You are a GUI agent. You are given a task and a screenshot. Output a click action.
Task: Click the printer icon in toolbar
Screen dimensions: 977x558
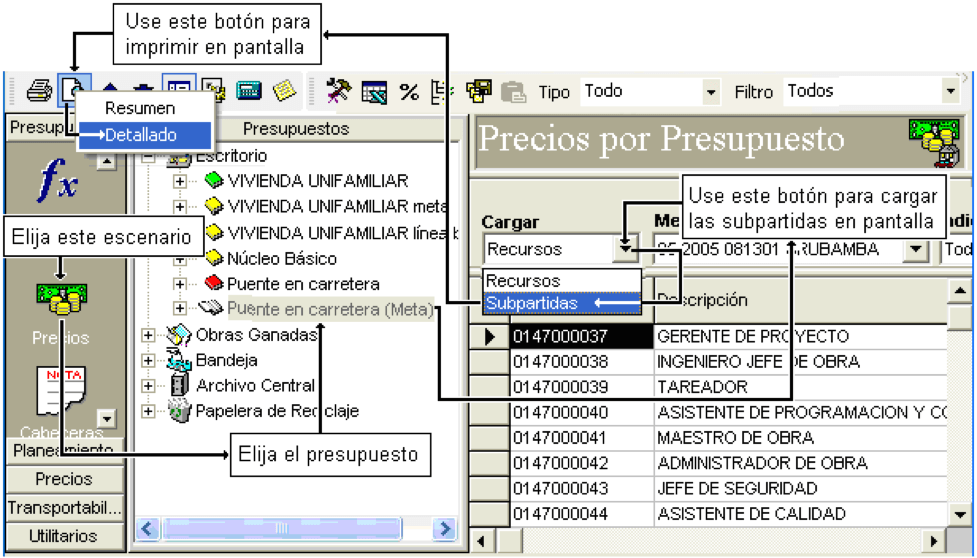click(39, 92)
